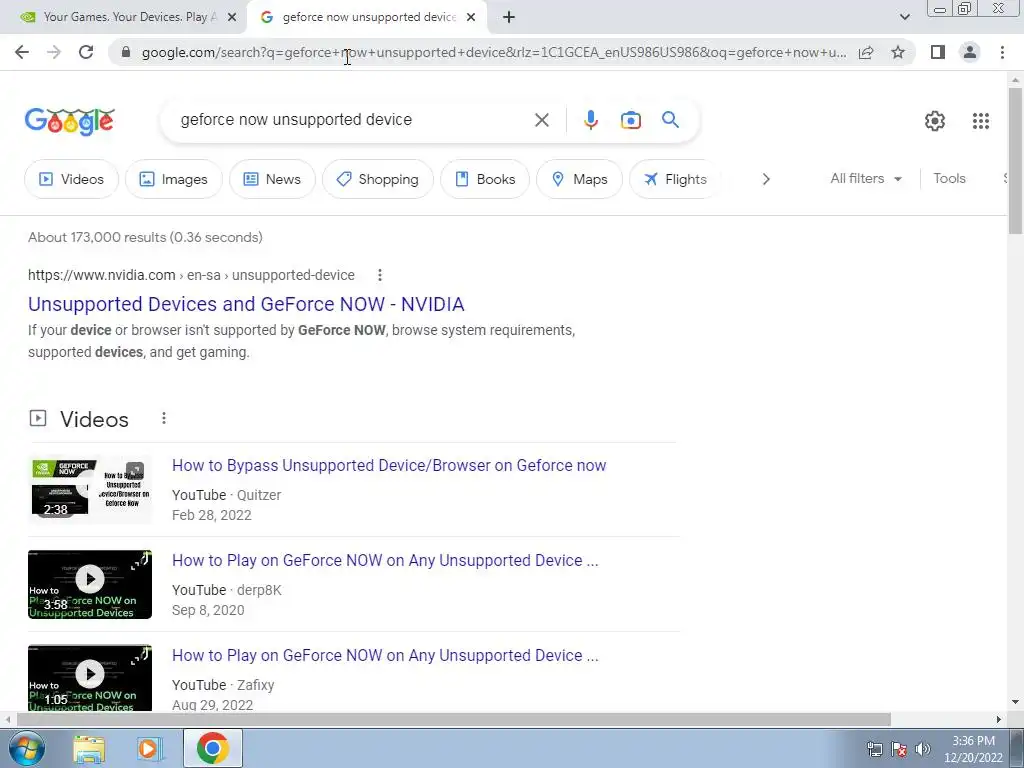Click the Chrome taskbar icon
The image size is (1024, 768).
213,748
